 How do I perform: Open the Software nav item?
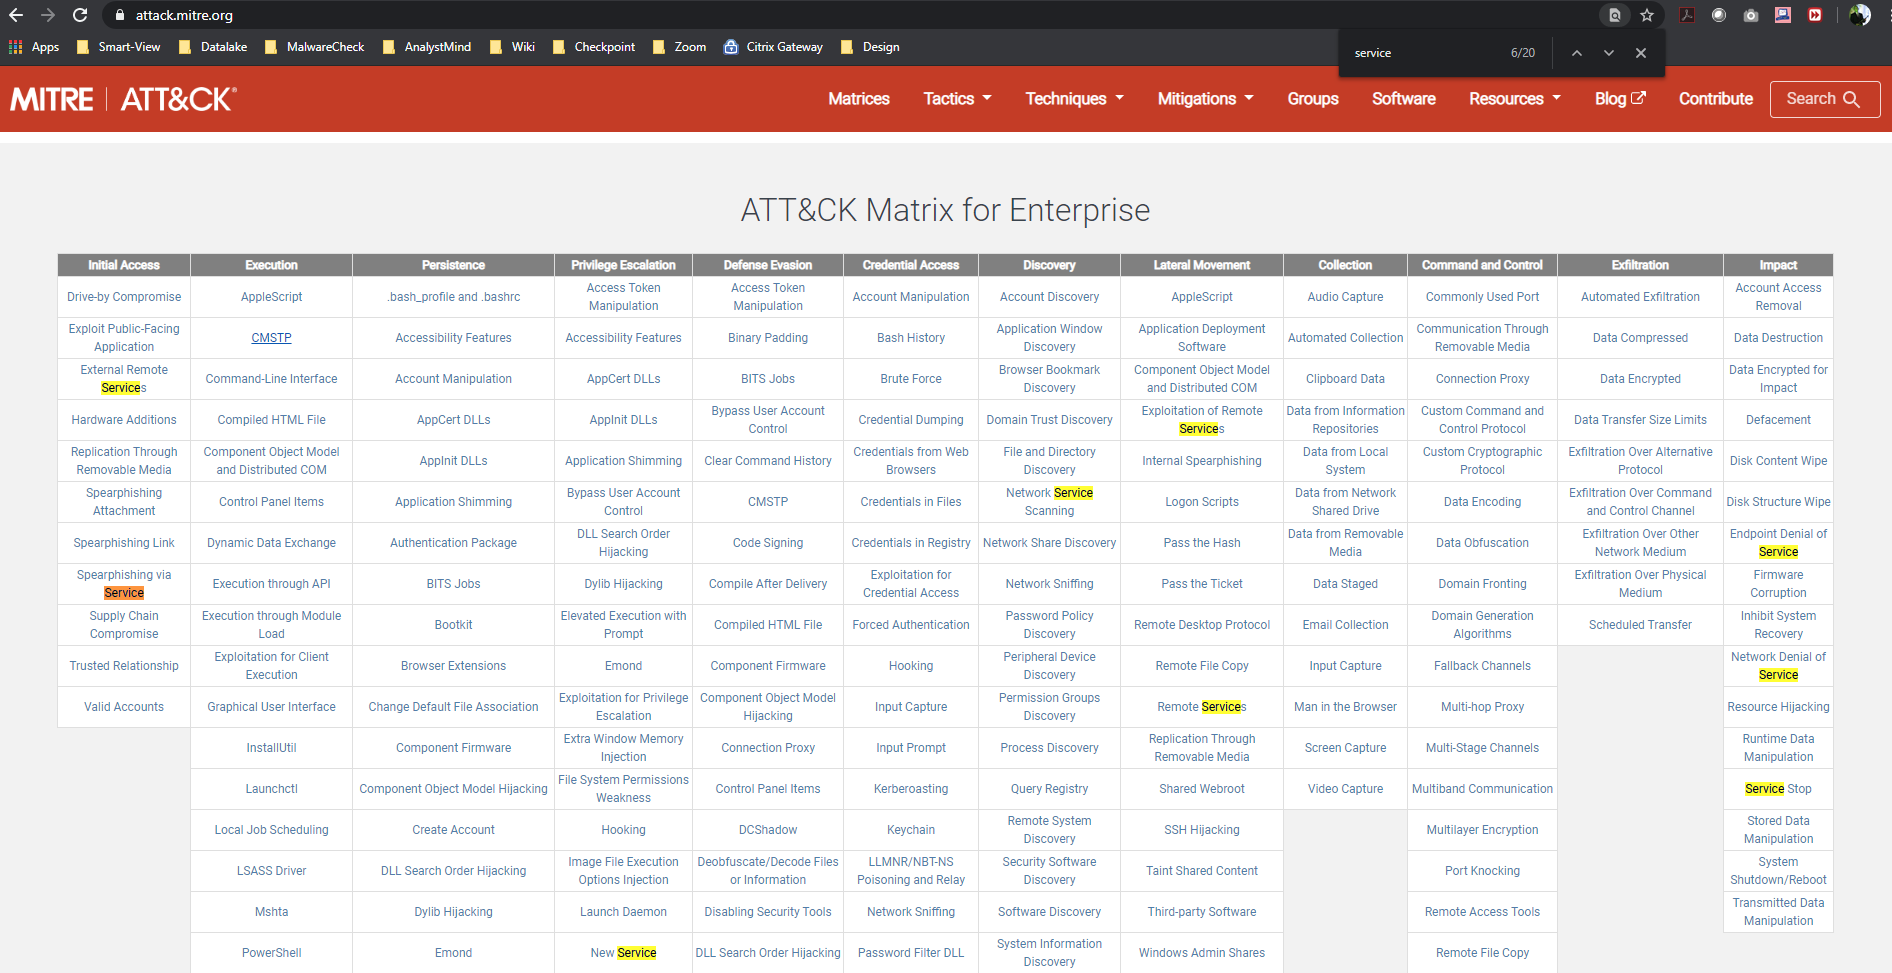1404,99
